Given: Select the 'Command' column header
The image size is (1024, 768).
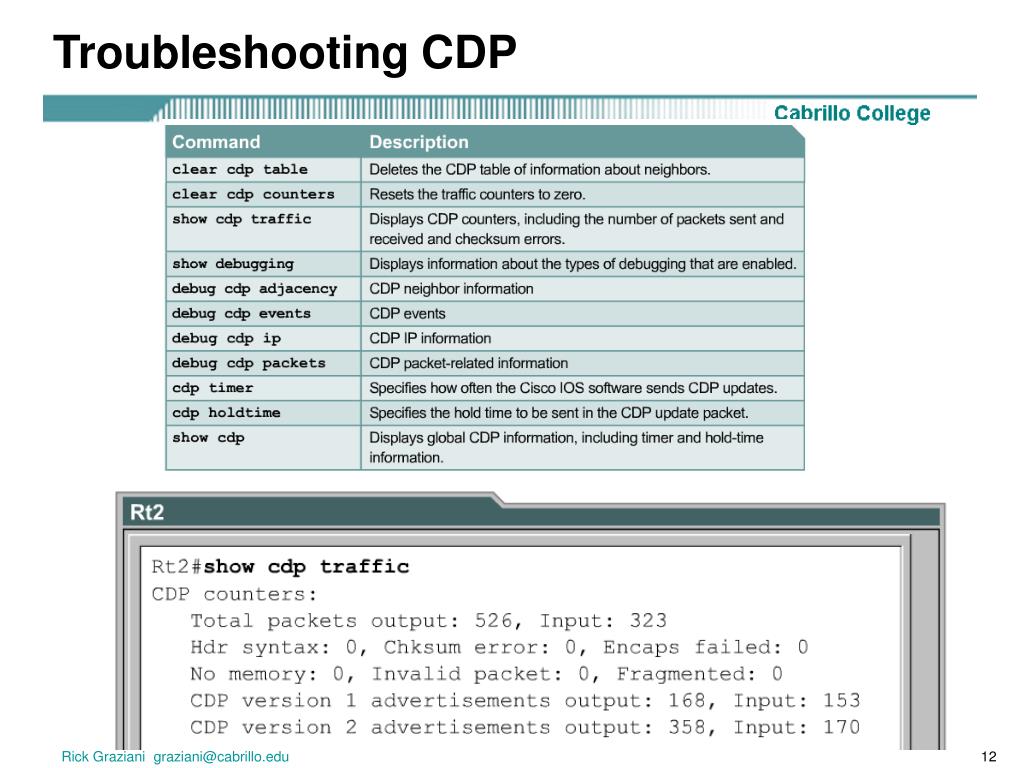Looking at the screenshot, I should [x=216, y=142].
